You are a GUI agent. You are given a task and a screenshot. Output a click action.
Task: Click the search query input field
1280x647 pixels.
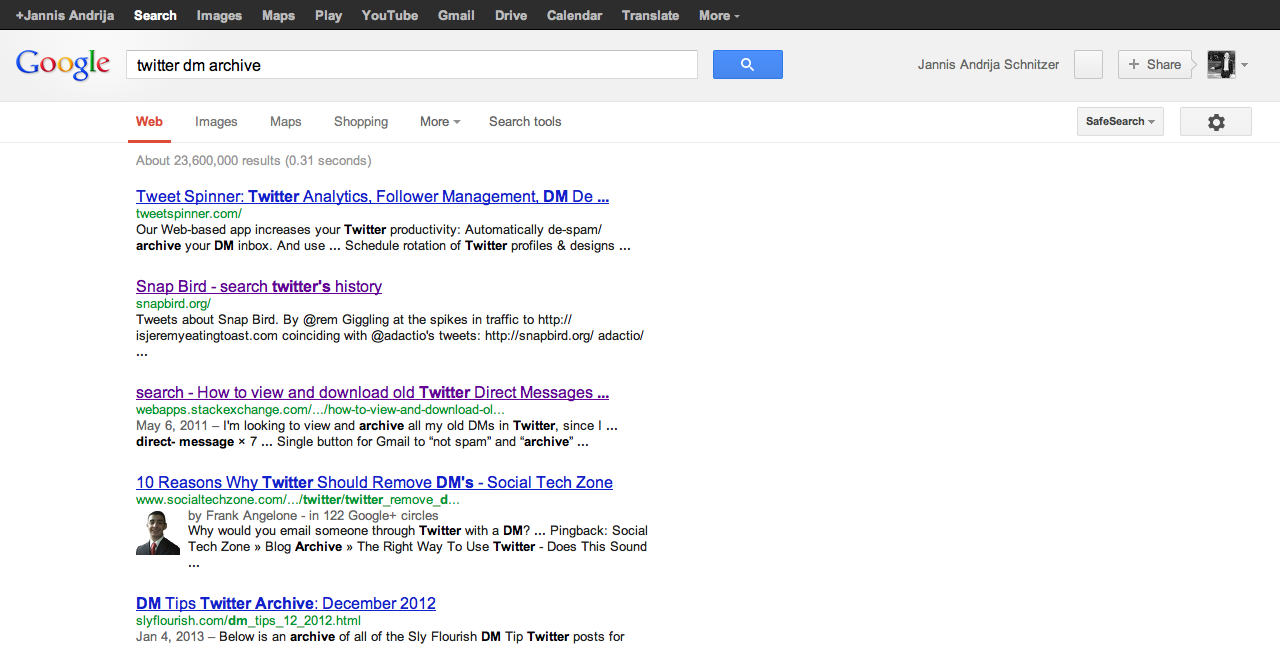point(411,65)
